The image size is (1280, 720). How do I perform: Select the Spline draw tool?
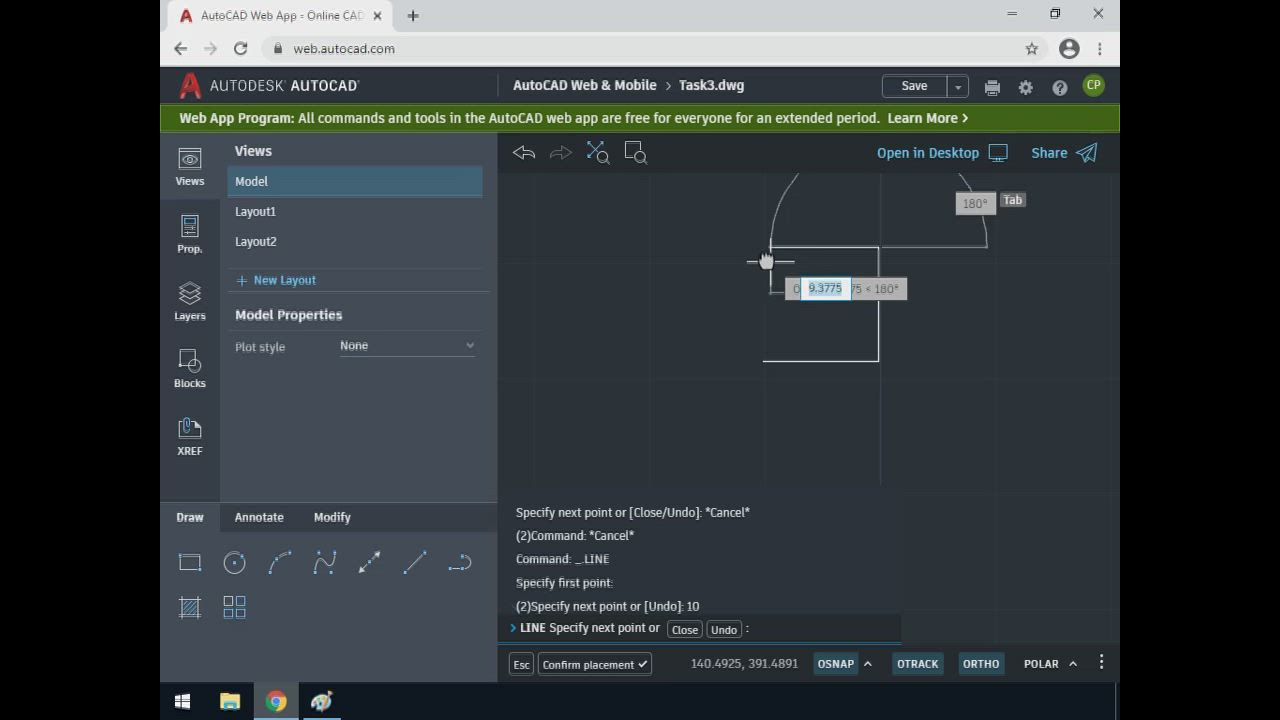pyautogui.click(x=325, y=563)
